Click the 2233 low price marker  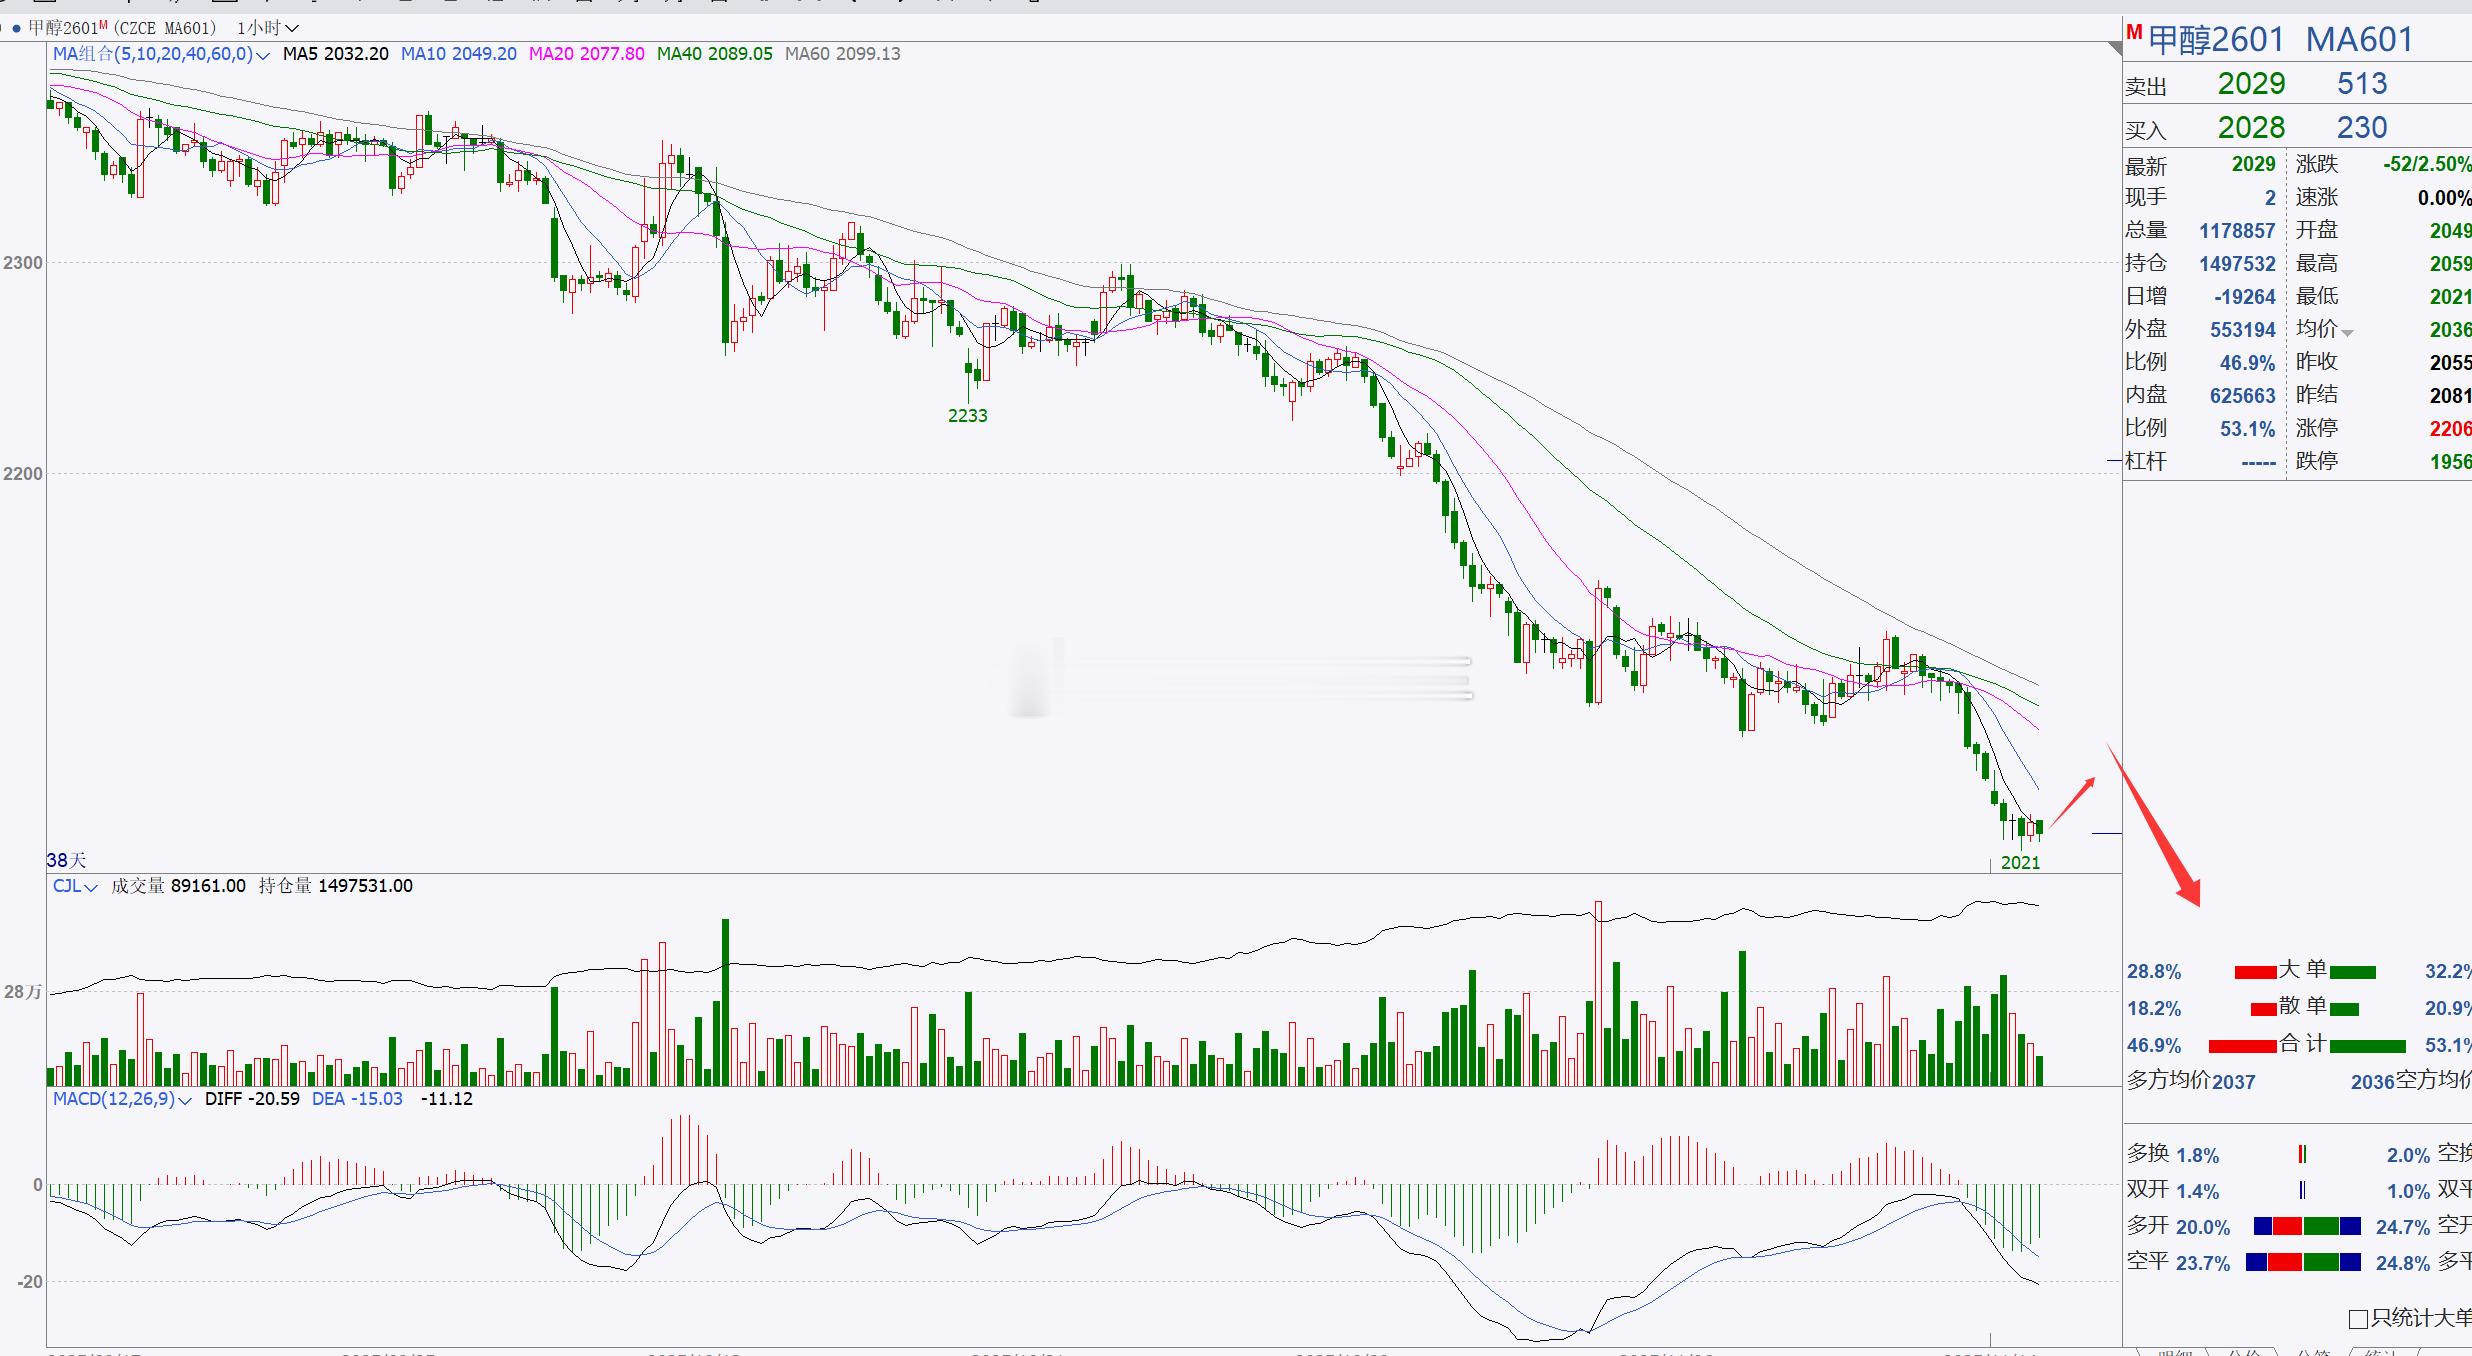tap(967, 416)
